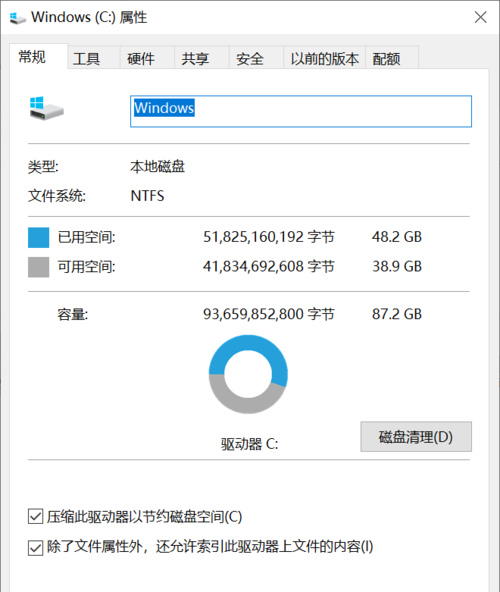Click the blue used space swatch
Viewport: 500px width, 592px height.
click(39, 237)
